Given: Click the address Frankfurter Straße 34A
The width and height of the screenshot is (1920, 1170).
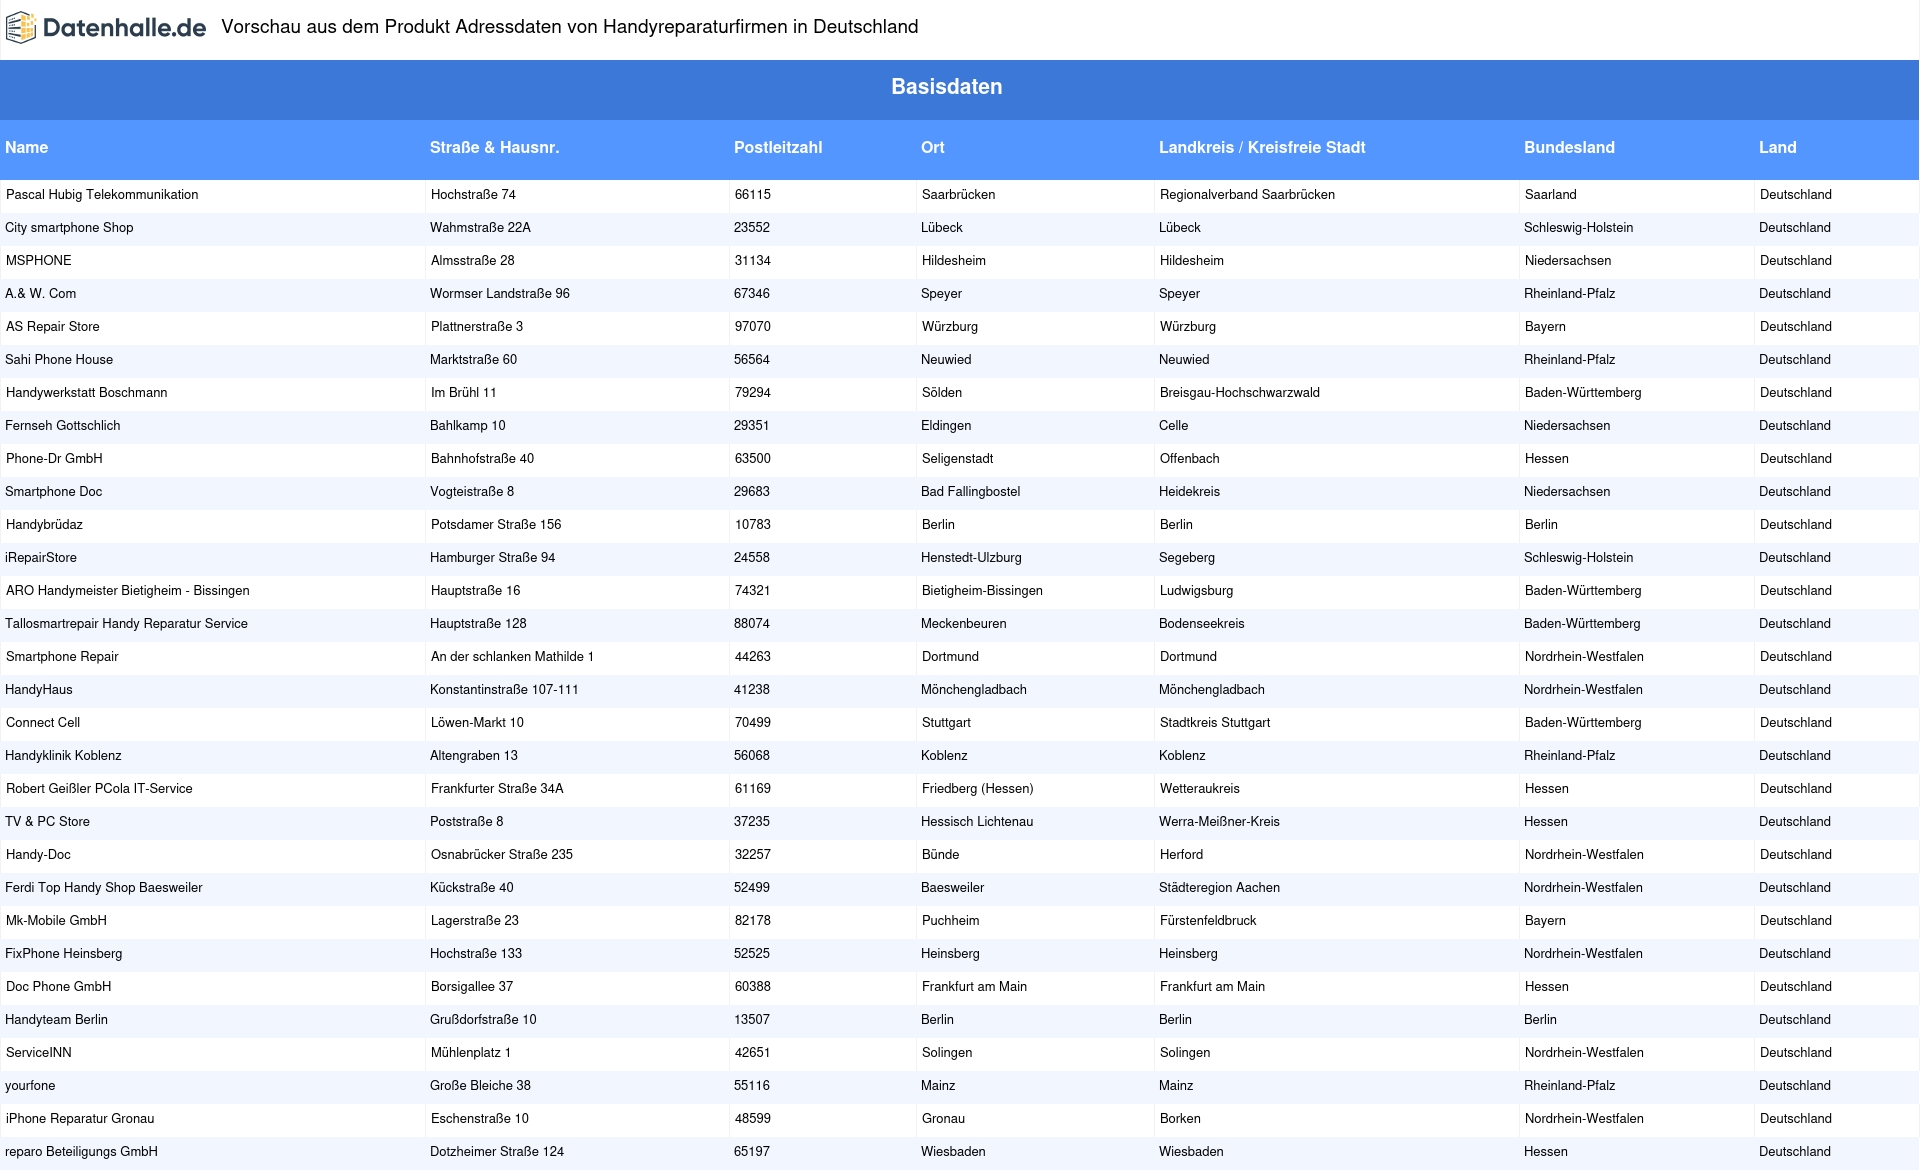Looking at the screenshot, I should click(497, 789).
